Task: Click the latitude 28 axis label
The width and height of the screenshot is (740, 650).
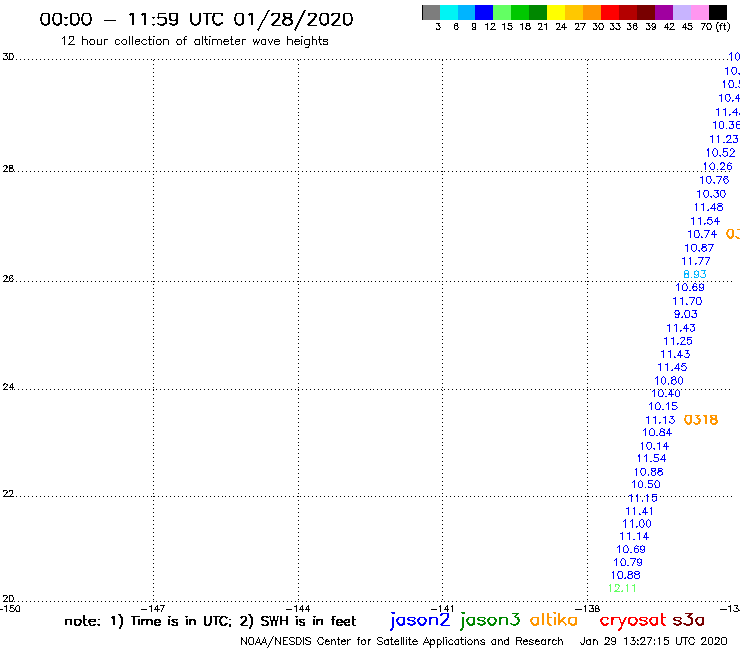Action: (8, 169)
